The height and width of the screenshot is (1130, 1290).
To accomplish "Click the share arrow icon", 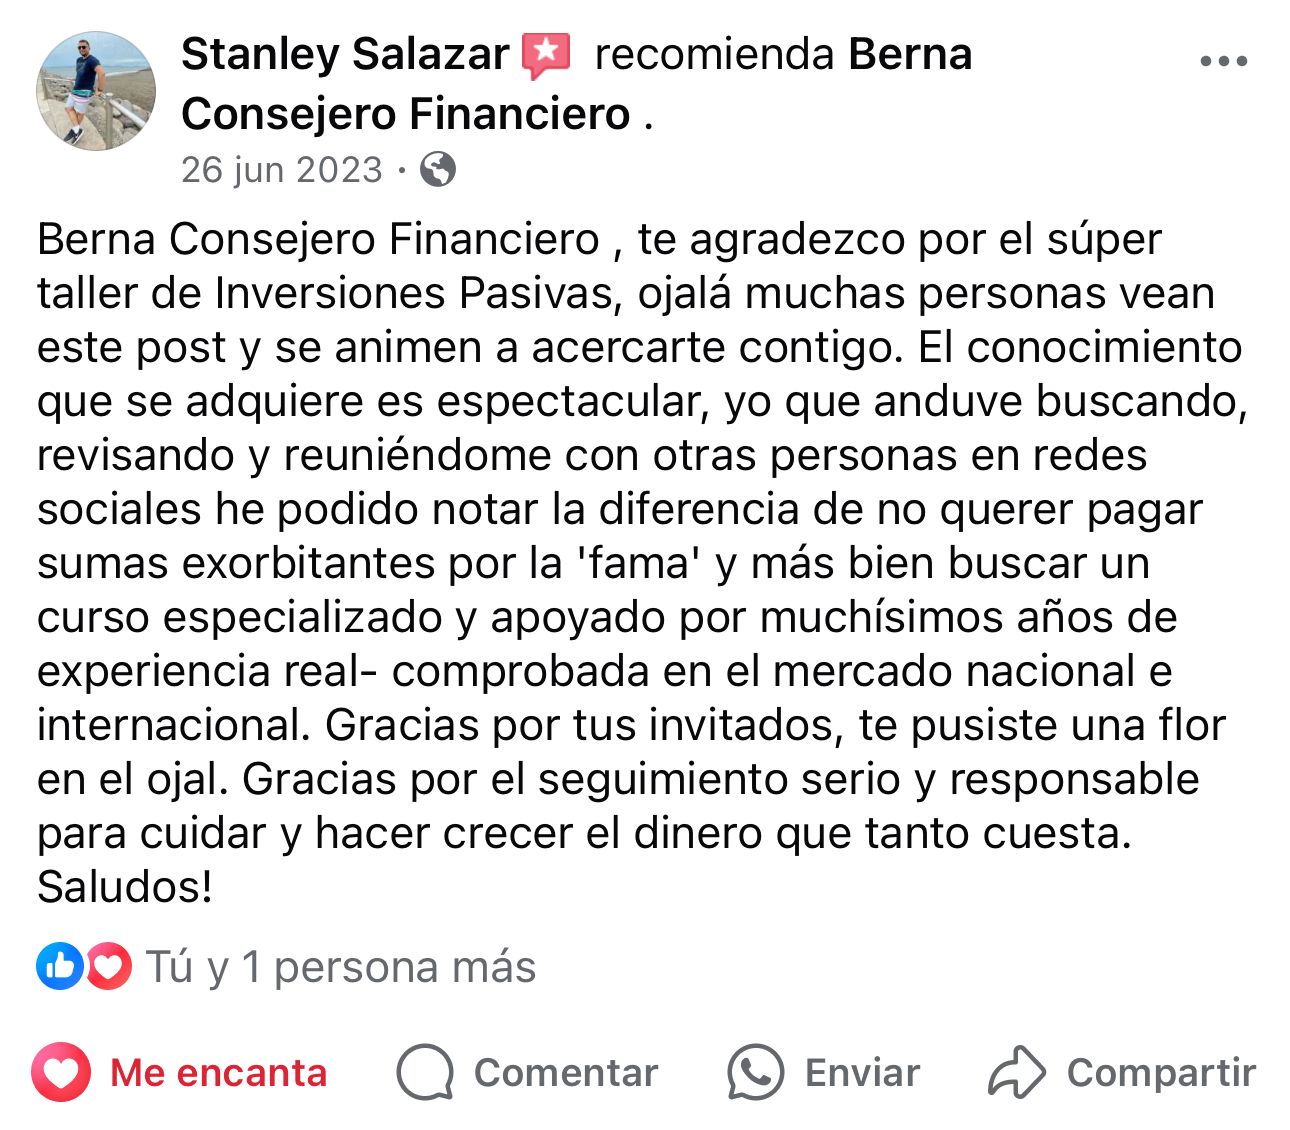I will pos(1016,1072).
